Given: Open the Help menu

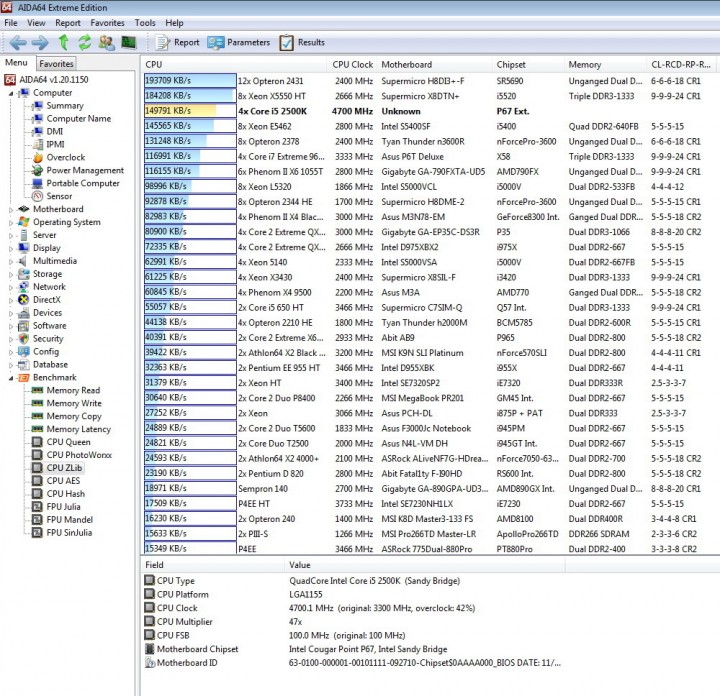Looking at the screenshot, I should coord(174,23).
